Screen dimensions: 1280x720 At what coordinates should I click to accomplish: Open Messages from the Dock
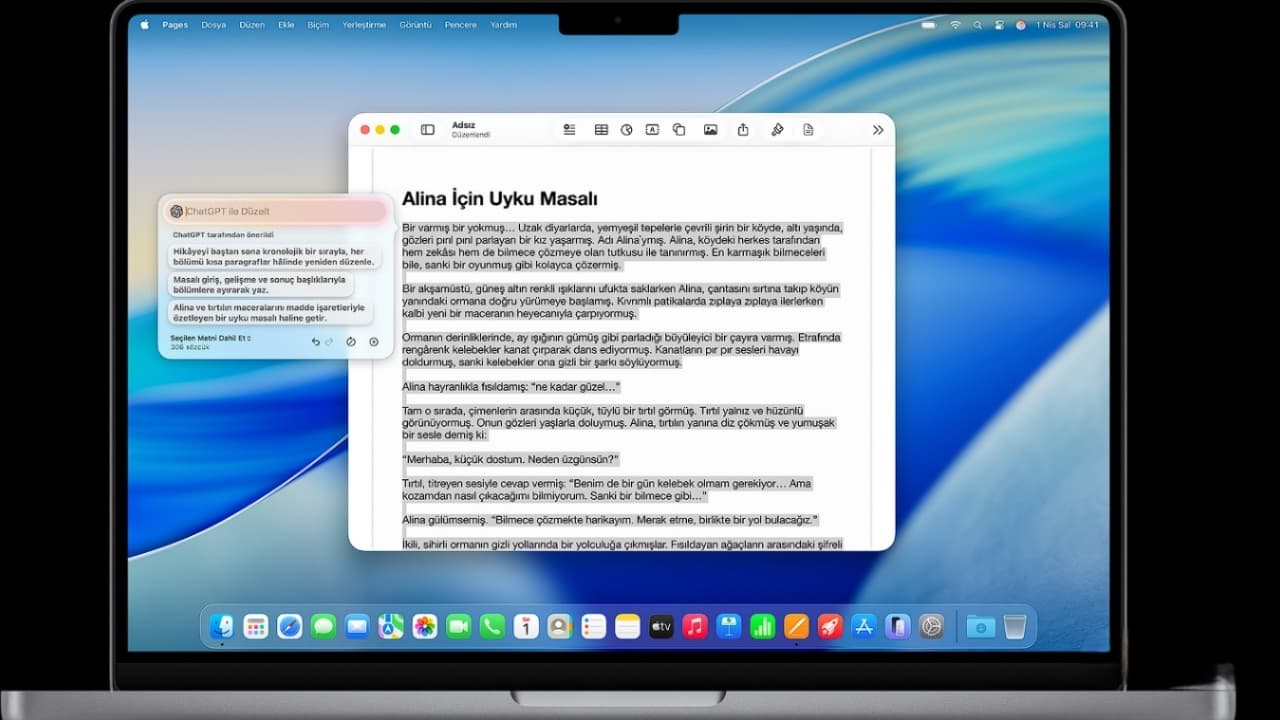[x=323, y=626]
